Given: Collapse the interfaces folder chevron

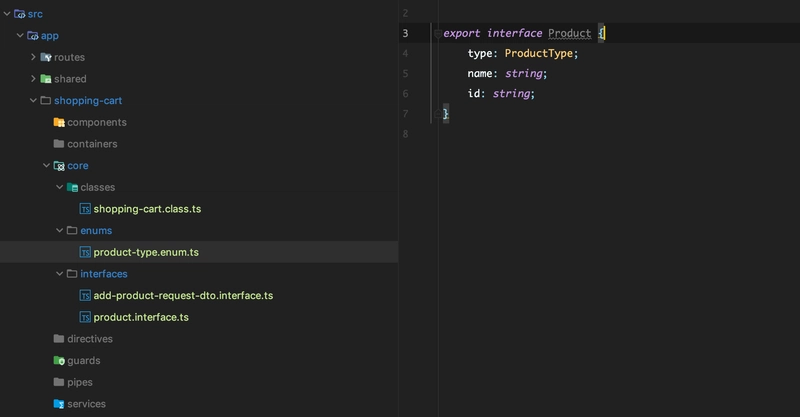Looking at the screenshot, I should tap(59, 274).
